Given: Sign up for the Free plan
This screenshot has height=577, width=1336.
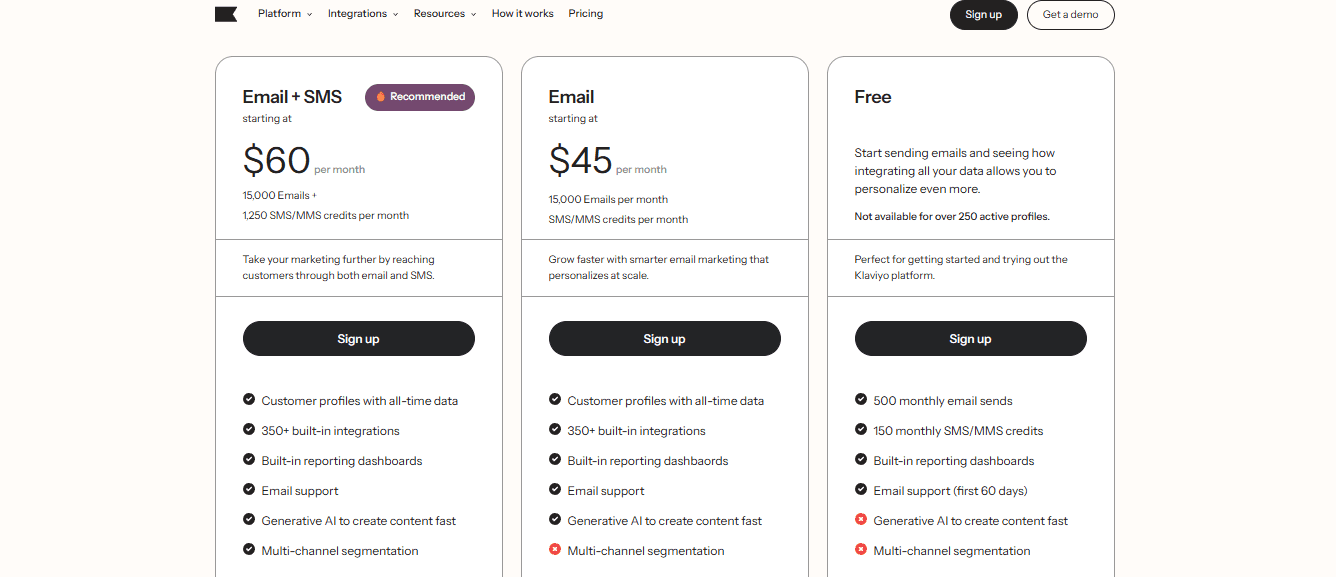Looking at the screenshot, I should click(x=971, y=339).
